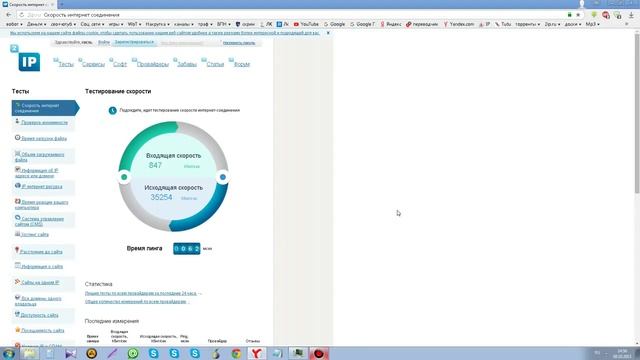The image size is (640, 360).
Task: Open the downloads arrow icon in toolbar
Action: pos(631,15)
